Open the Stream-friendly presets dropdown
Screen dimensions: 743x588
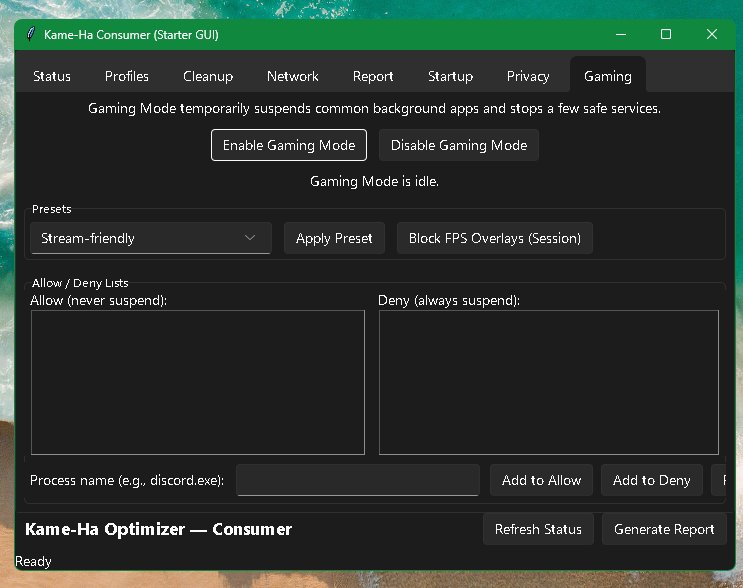pyautogui.click(x=151, y=238)
